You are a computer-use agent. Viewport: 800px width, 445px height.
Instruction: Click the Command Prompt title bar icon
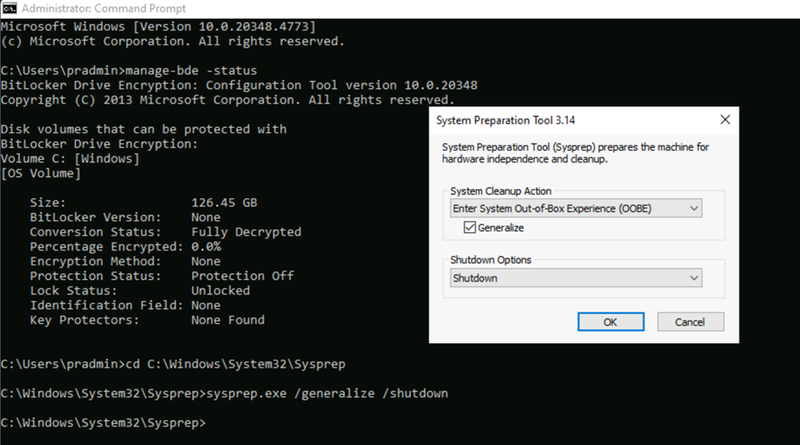tap(9, 8)
